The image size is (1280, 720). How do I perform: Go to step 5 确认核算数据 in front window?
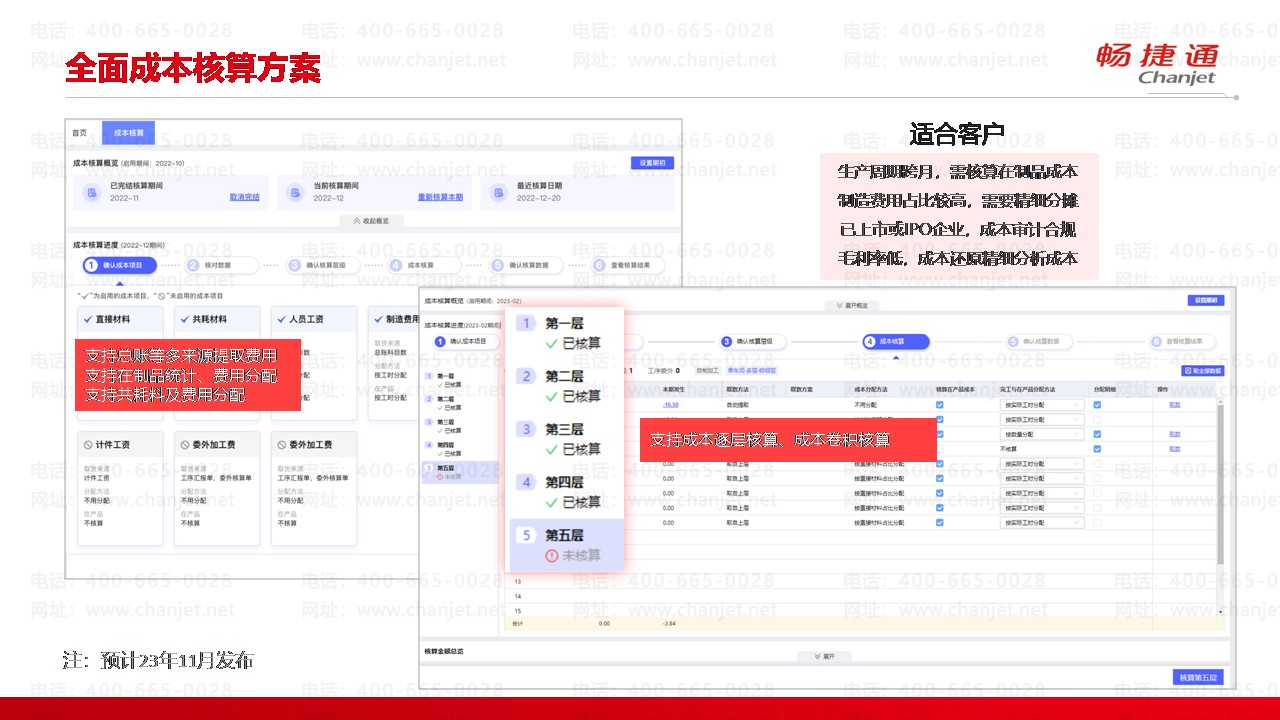(1040, 341)
